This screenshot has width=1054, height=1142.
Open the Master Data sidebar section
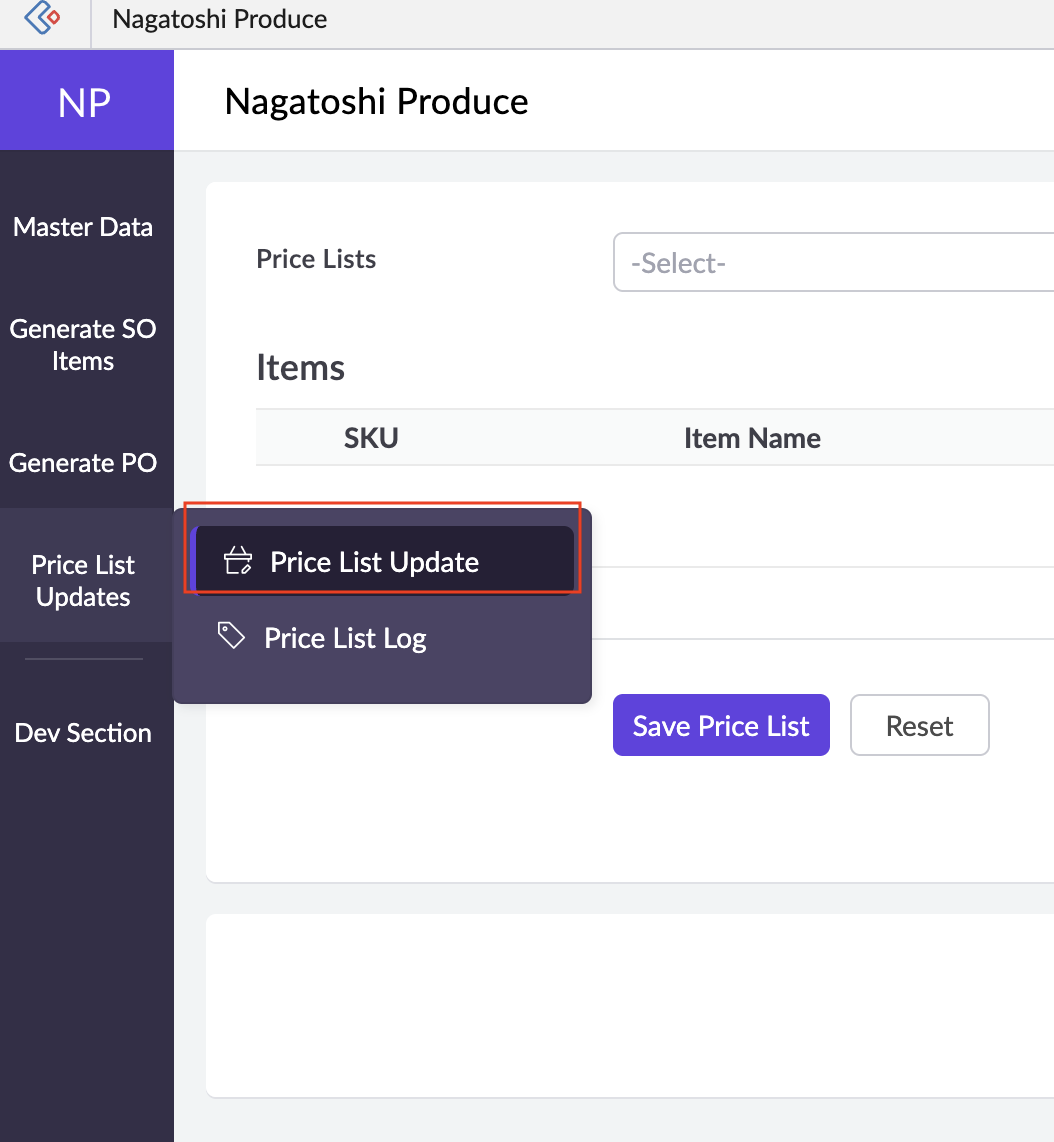83,227
